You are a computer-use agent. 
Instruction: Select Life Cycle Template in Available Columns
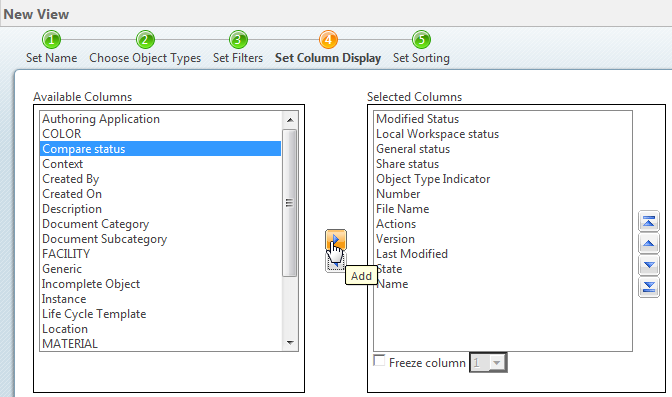[161, 314]
